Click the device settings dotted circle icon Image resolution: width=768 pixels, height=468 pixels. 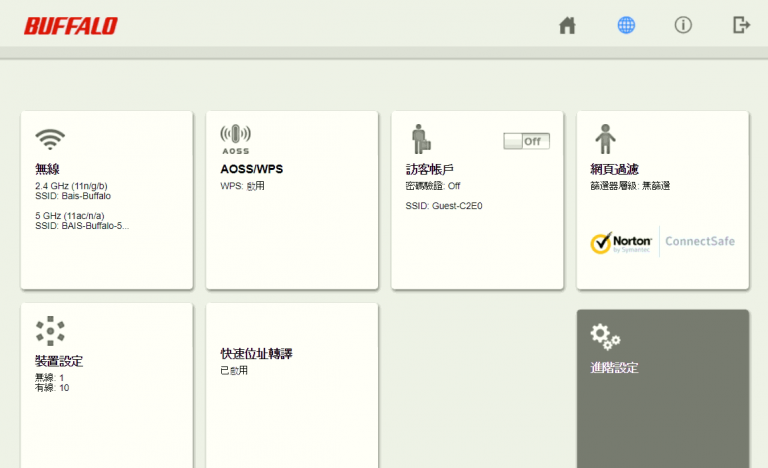[x=49, y=331]
